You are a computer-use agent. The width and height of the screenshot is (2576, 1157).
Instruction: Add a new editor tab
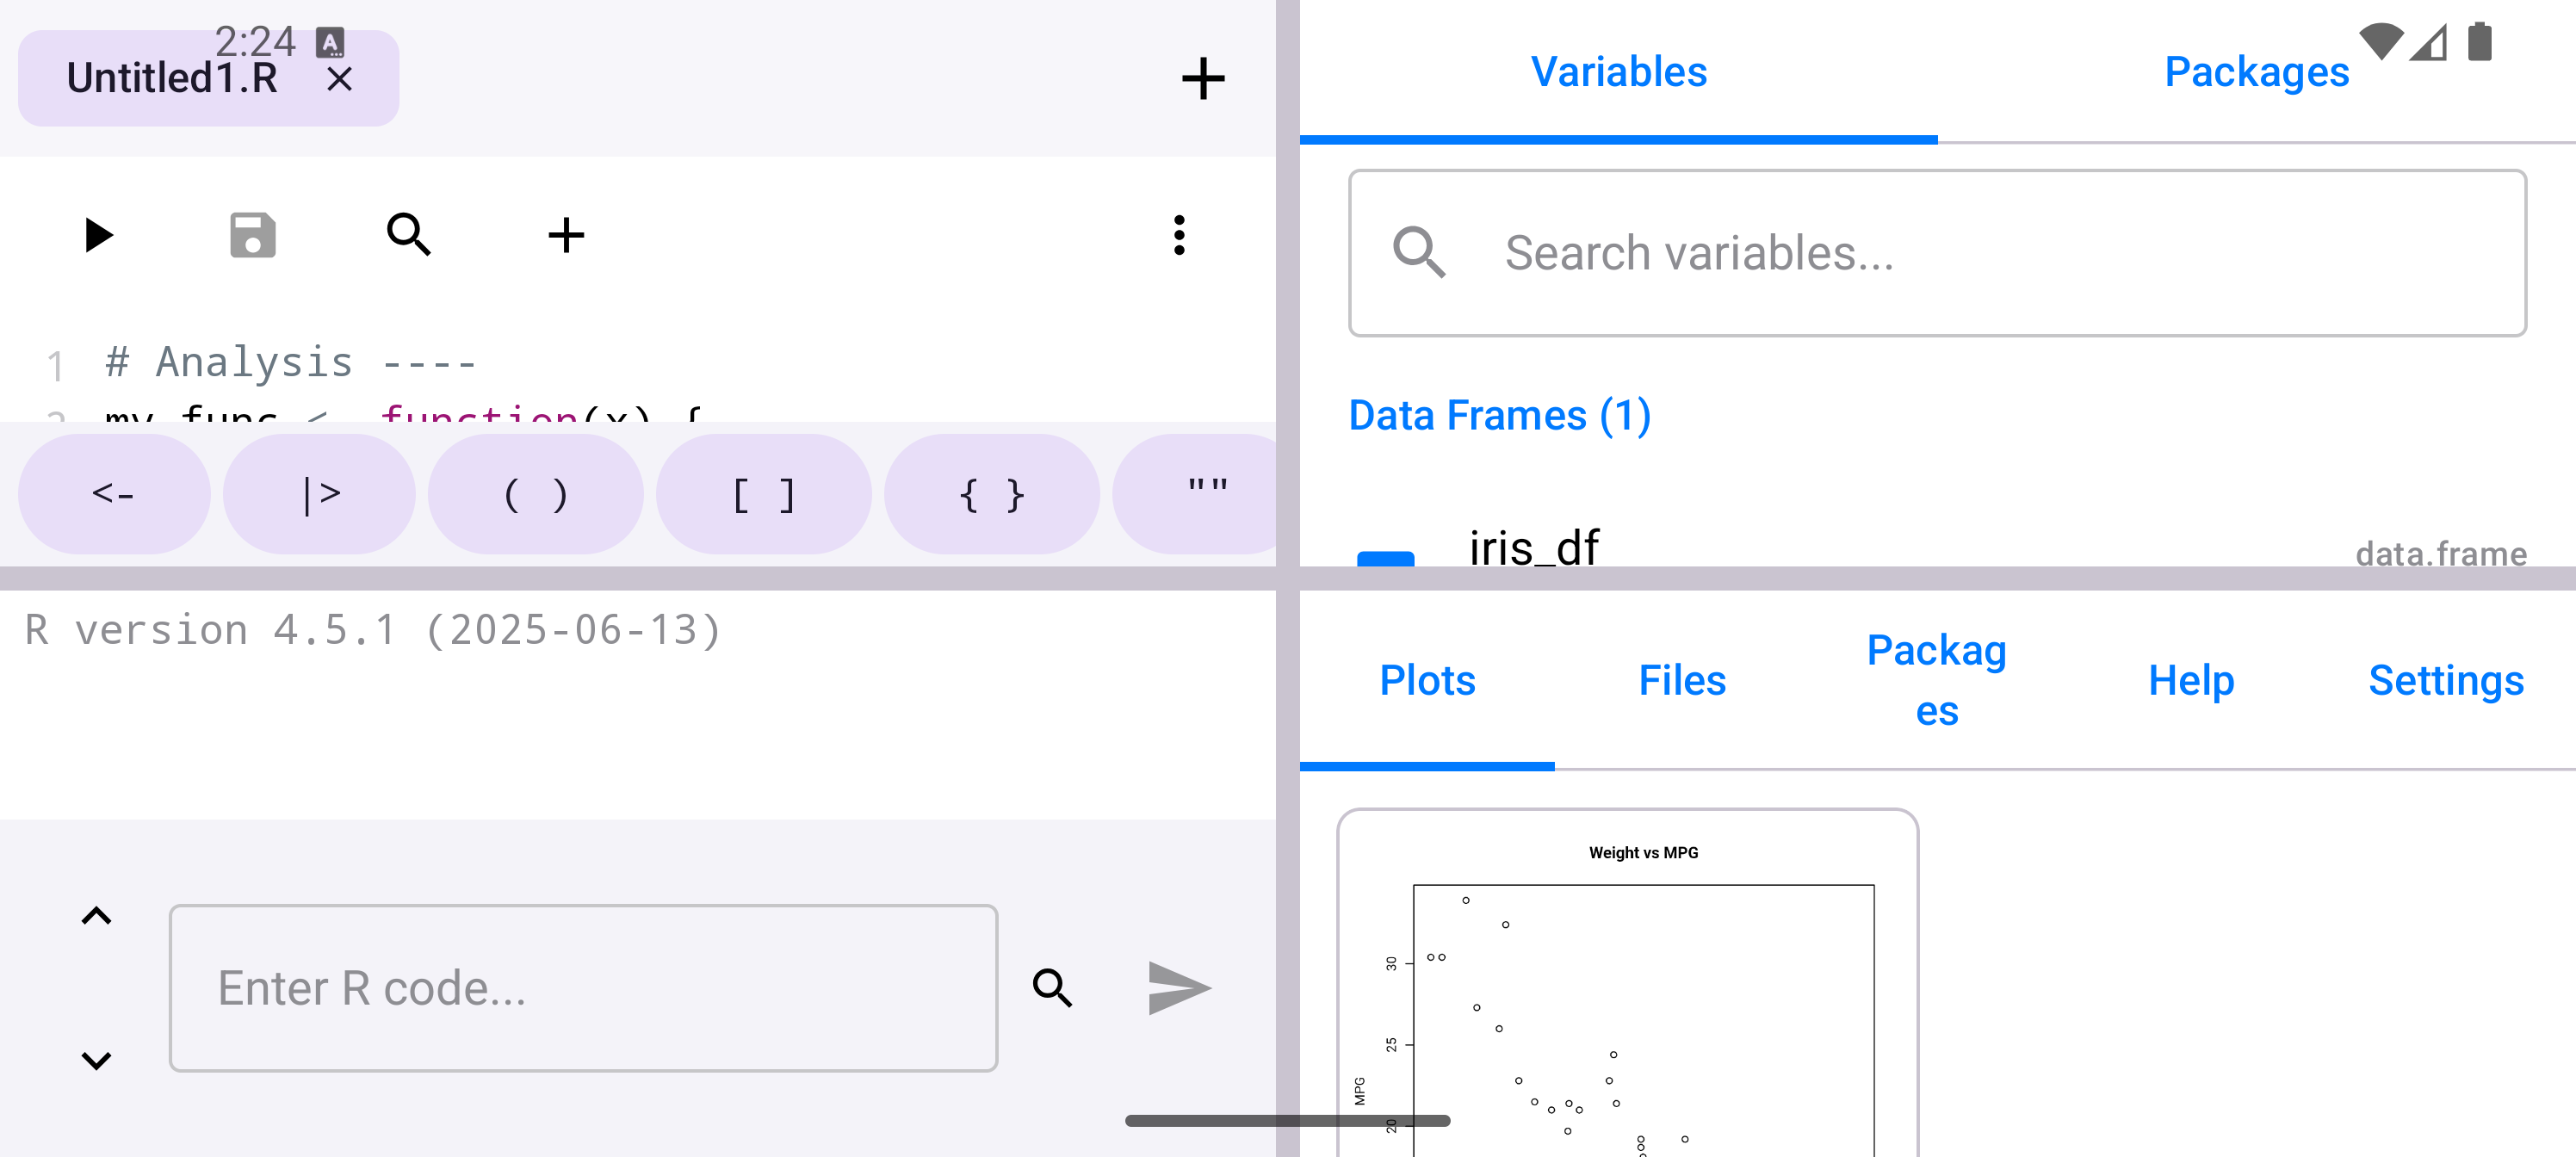pyautogui.click(x=1202, y=79)
